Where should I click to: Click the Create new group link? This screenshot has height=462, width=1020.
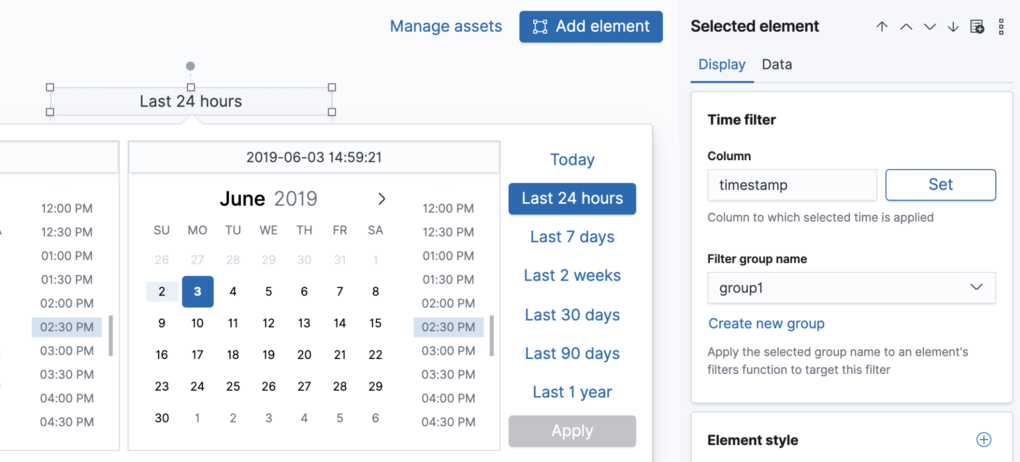(x=766, y=324)
